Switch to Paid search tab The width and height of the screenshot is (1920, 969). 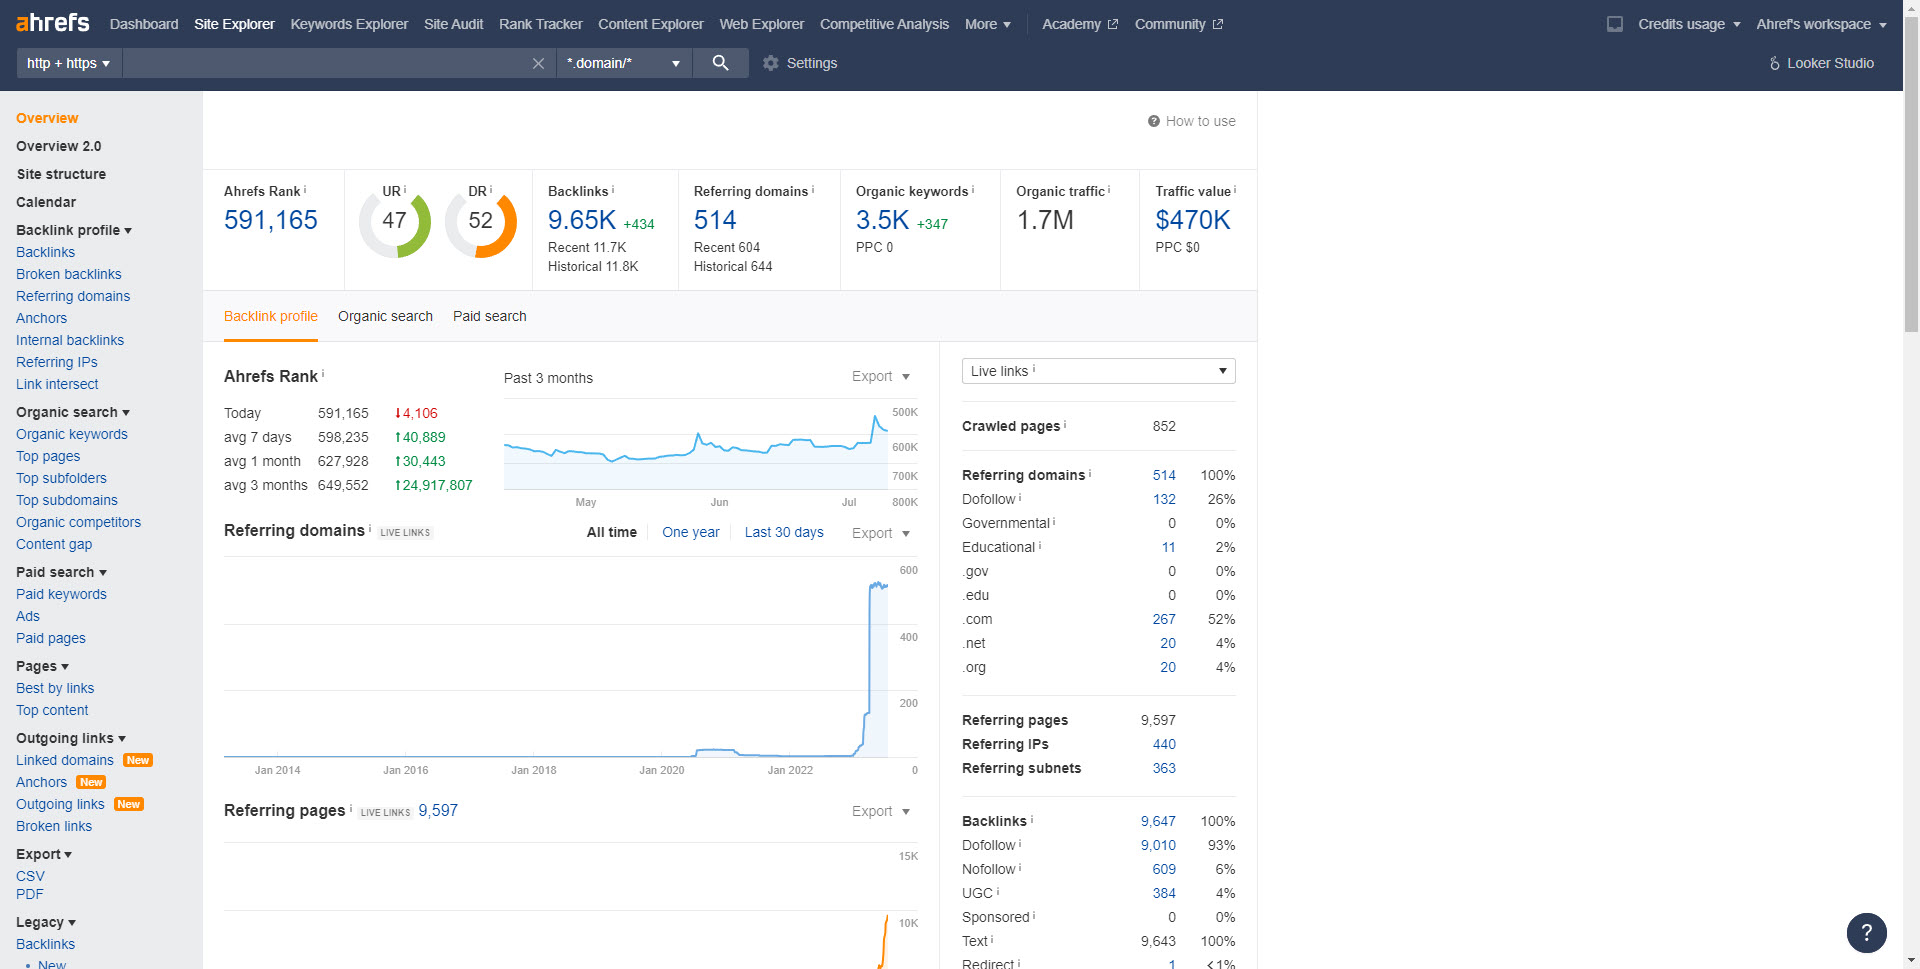[489, 316]
